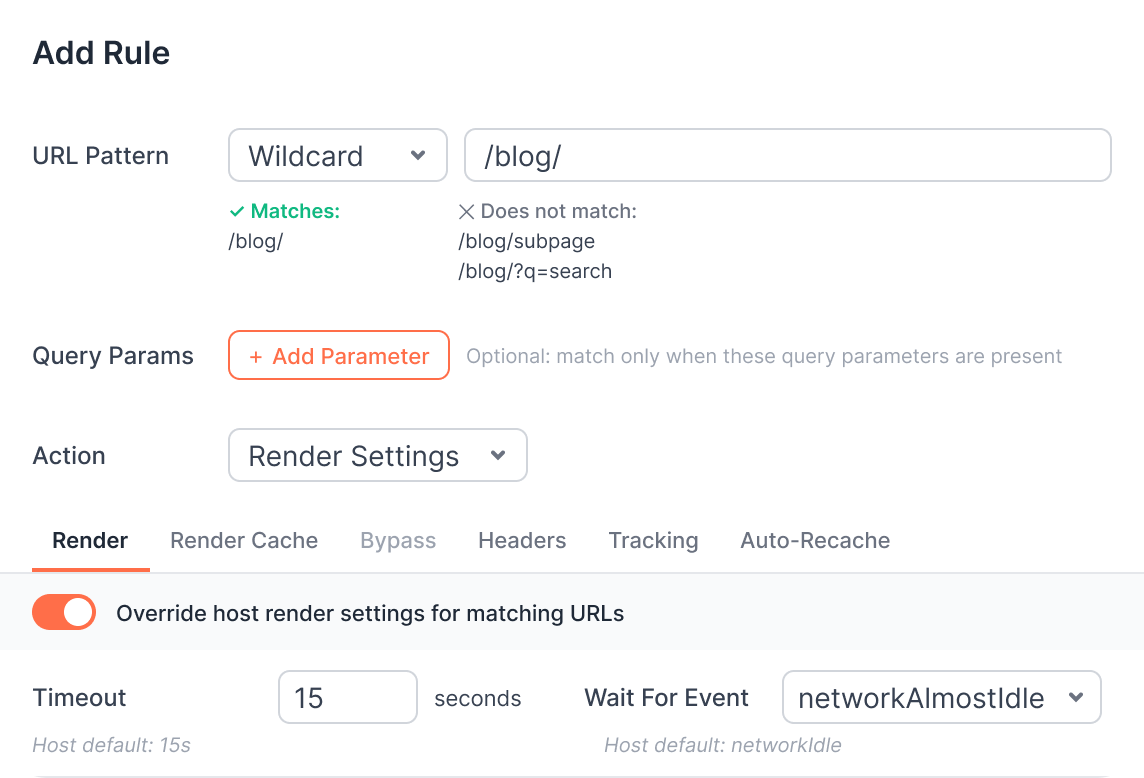Click the Host default: 15s hint
The image size is (1144, 778).
tap(112, 745)
